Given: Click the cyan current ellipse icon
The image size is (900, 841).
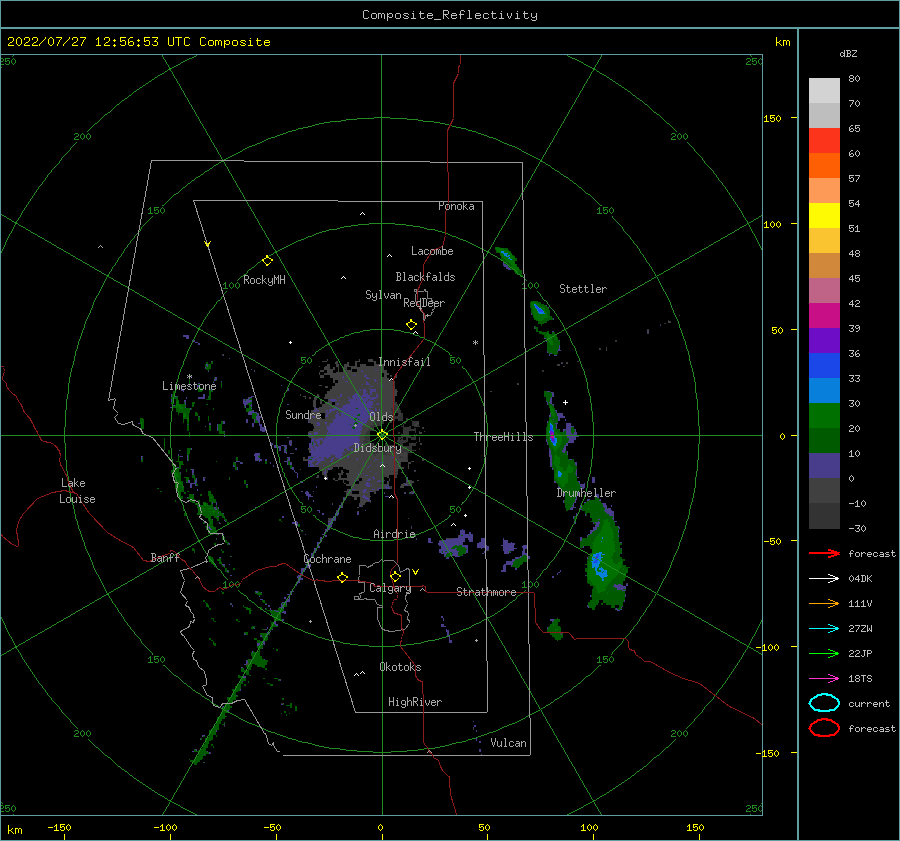Looking at the screenshot, I should click(824, 703).
